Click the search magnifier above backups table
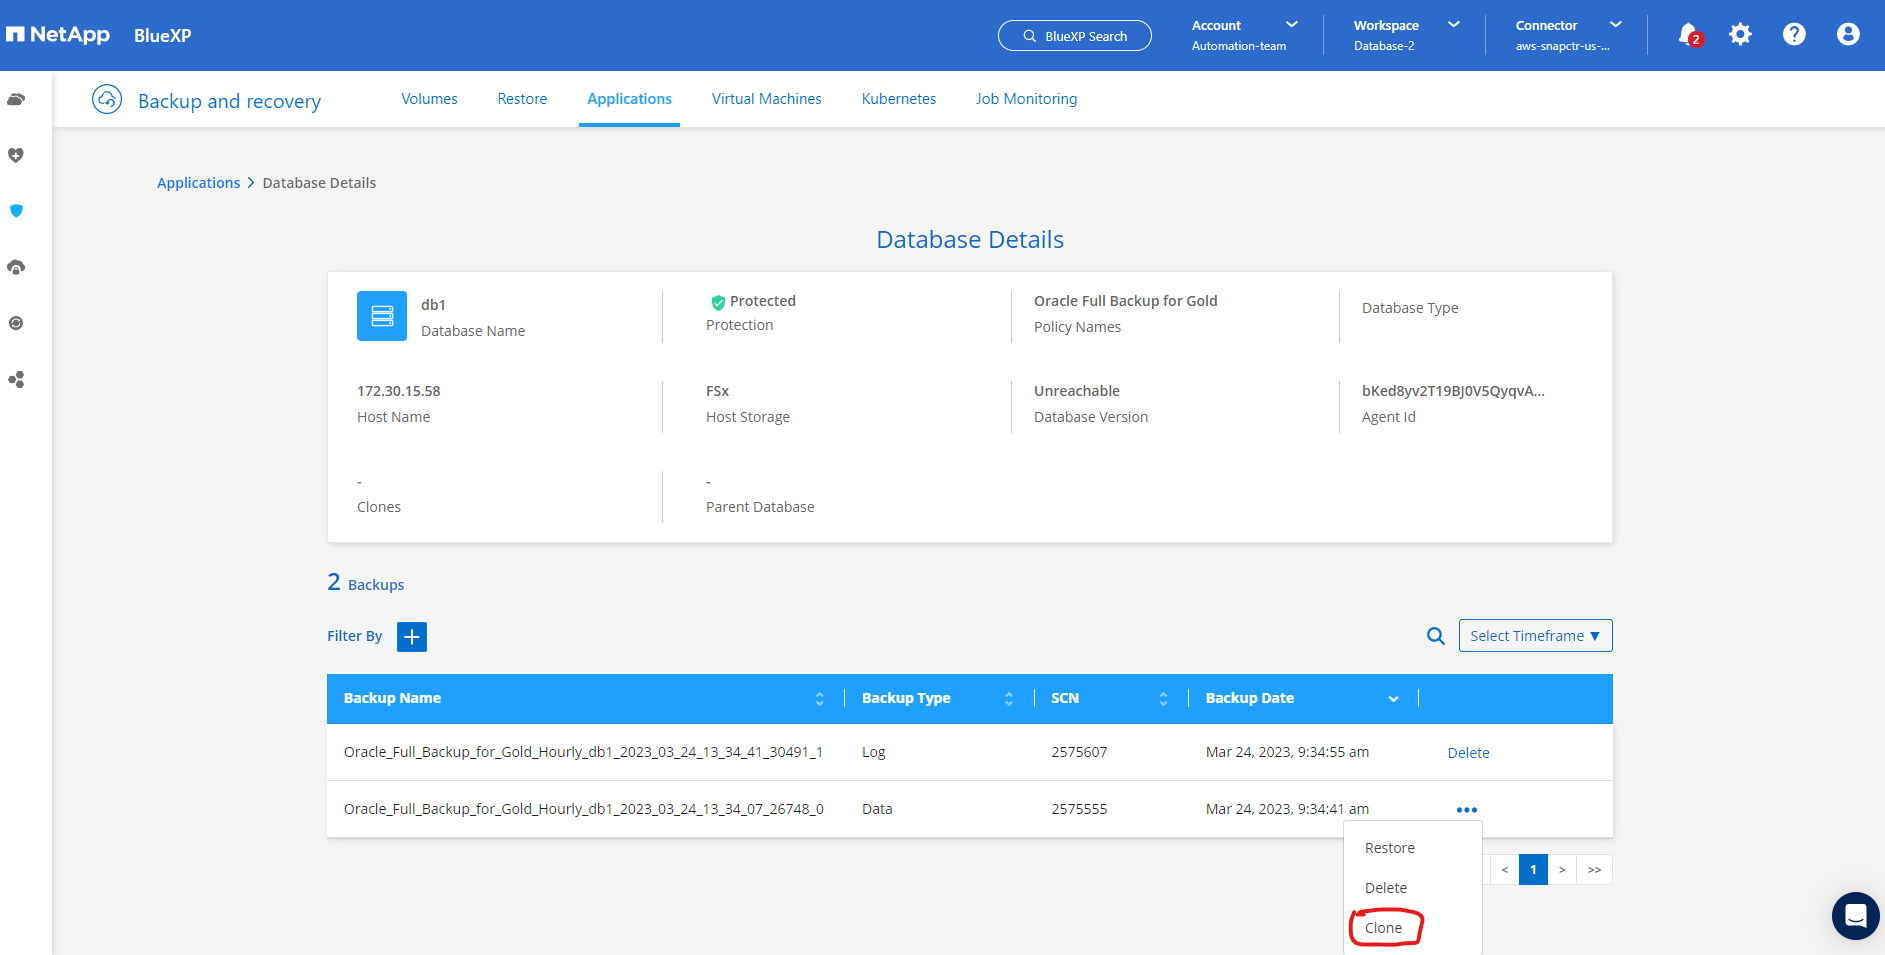The height and width of the screenshot is (955, 1885). (1435, 636)
